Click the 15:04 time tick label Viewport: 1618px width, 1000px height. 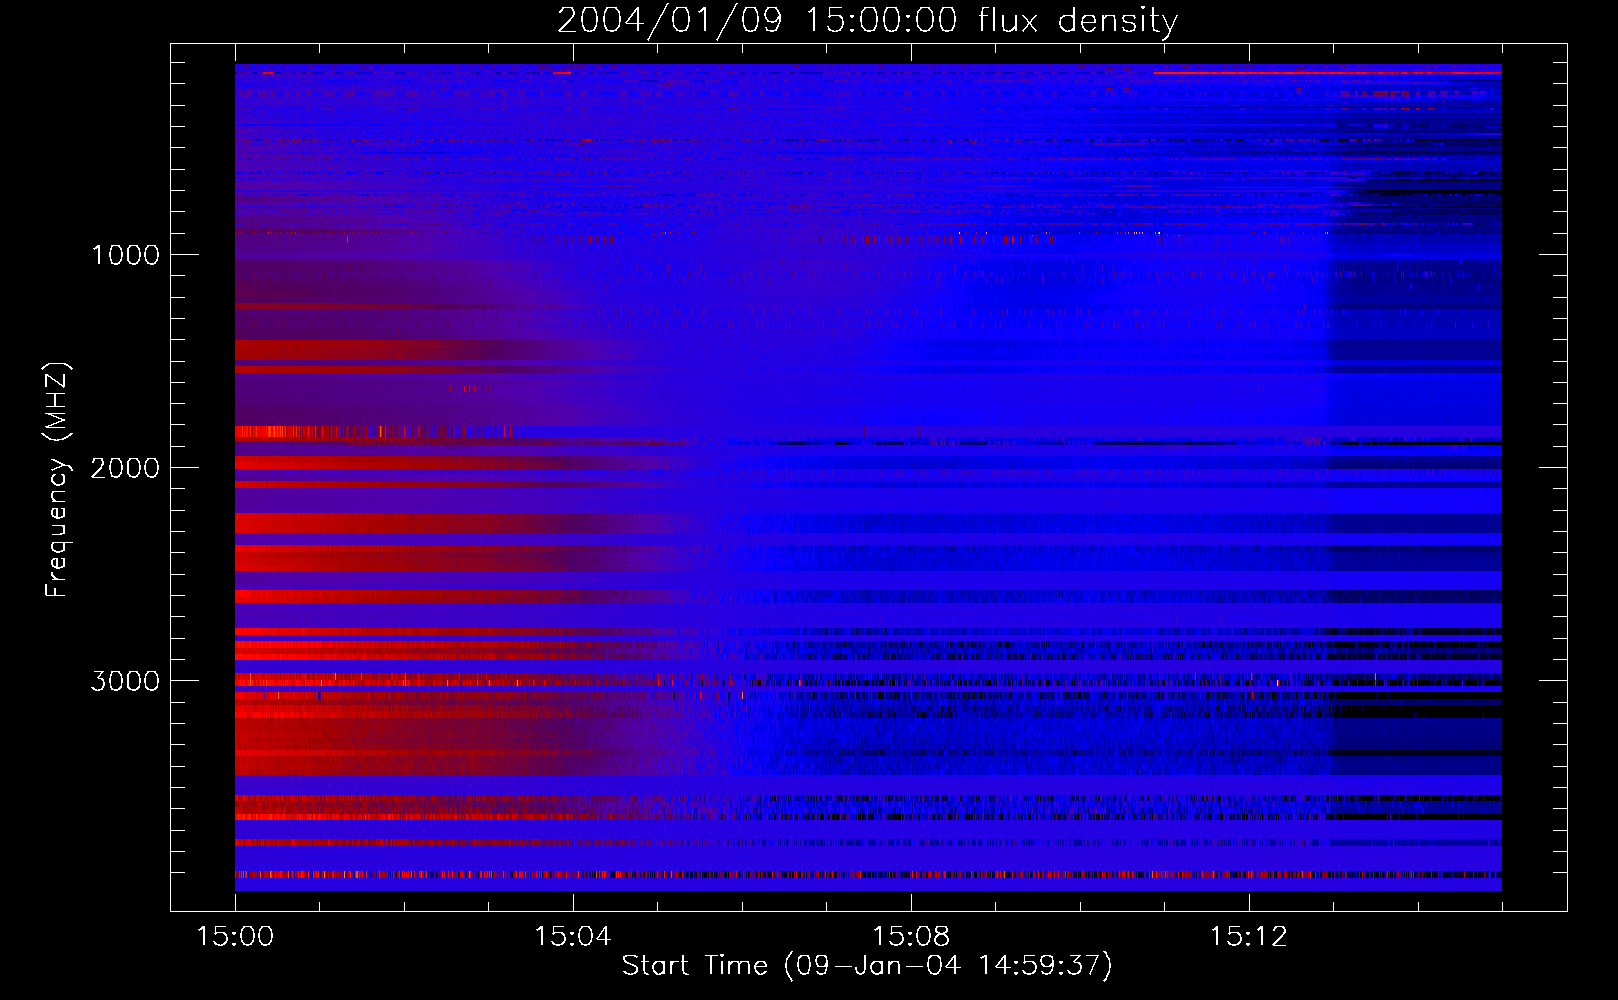pos(572,937)
